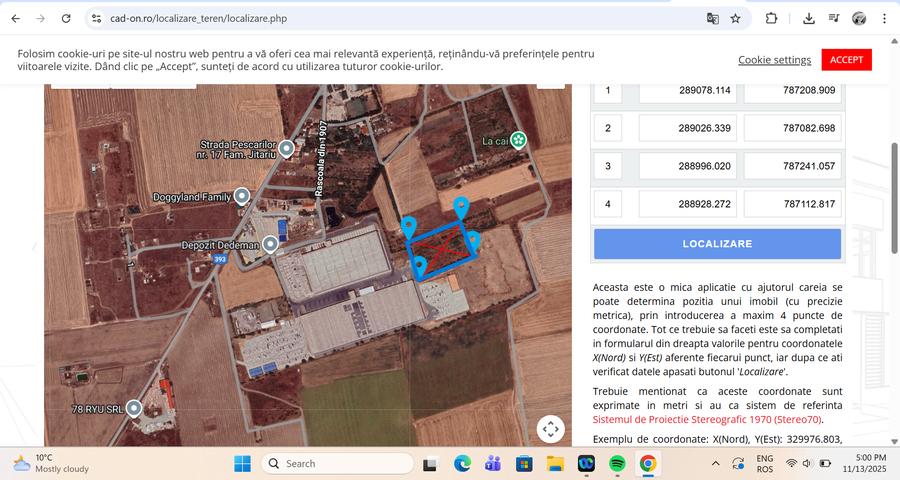
Task: Open Chrome downloads icon
Action: pos(809,18)
